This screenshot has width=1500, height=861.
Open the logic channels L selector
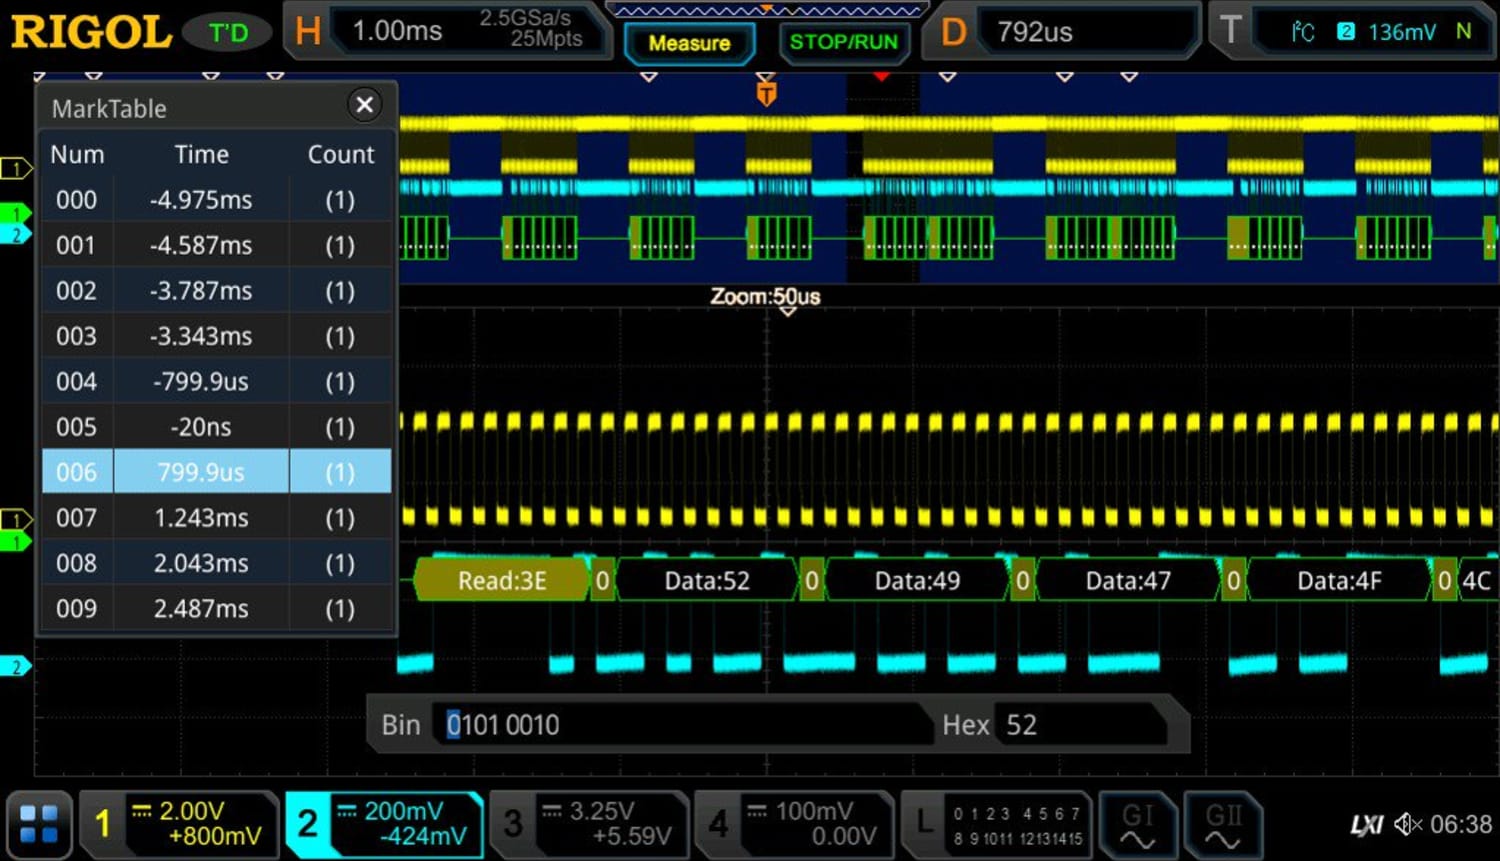coord(925,823)
